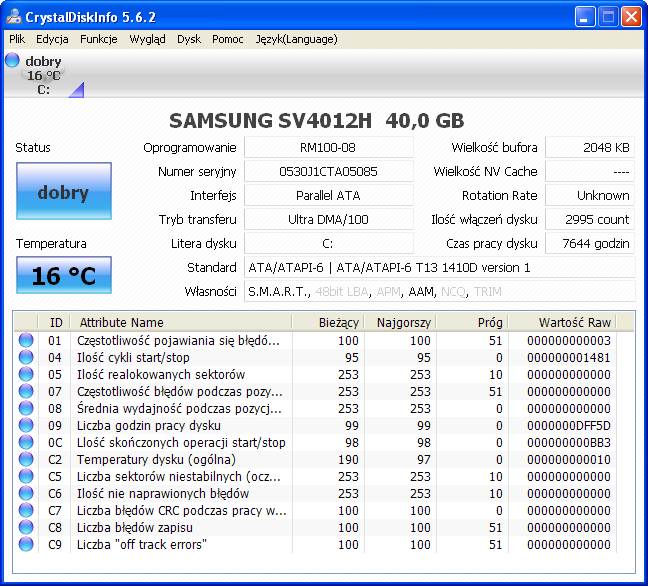
Task: Open the Wygląd menu
Action: (x=147, y=39)
